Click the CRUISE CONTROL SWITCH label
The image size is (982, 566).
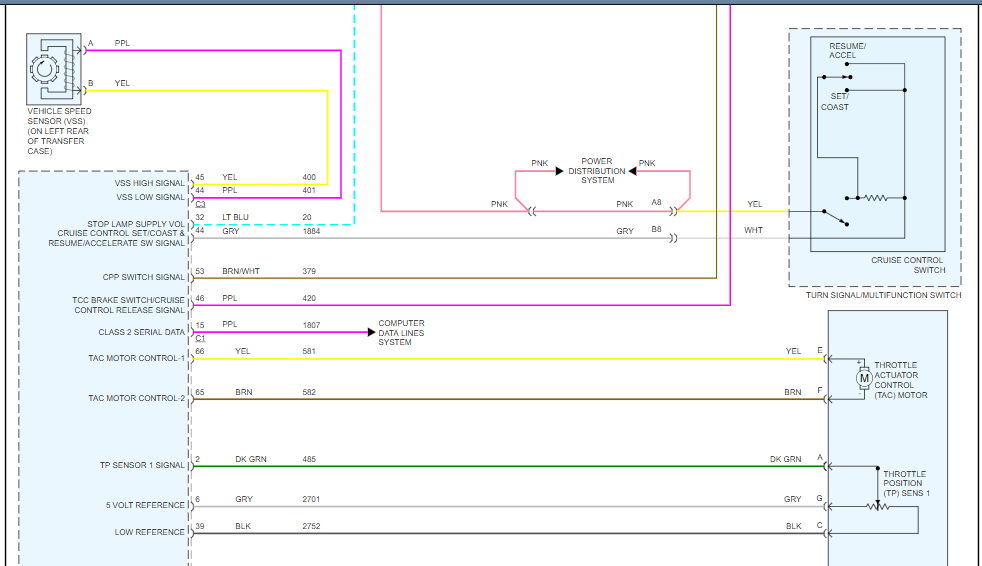pyautogui.click(x=908, y=265)
